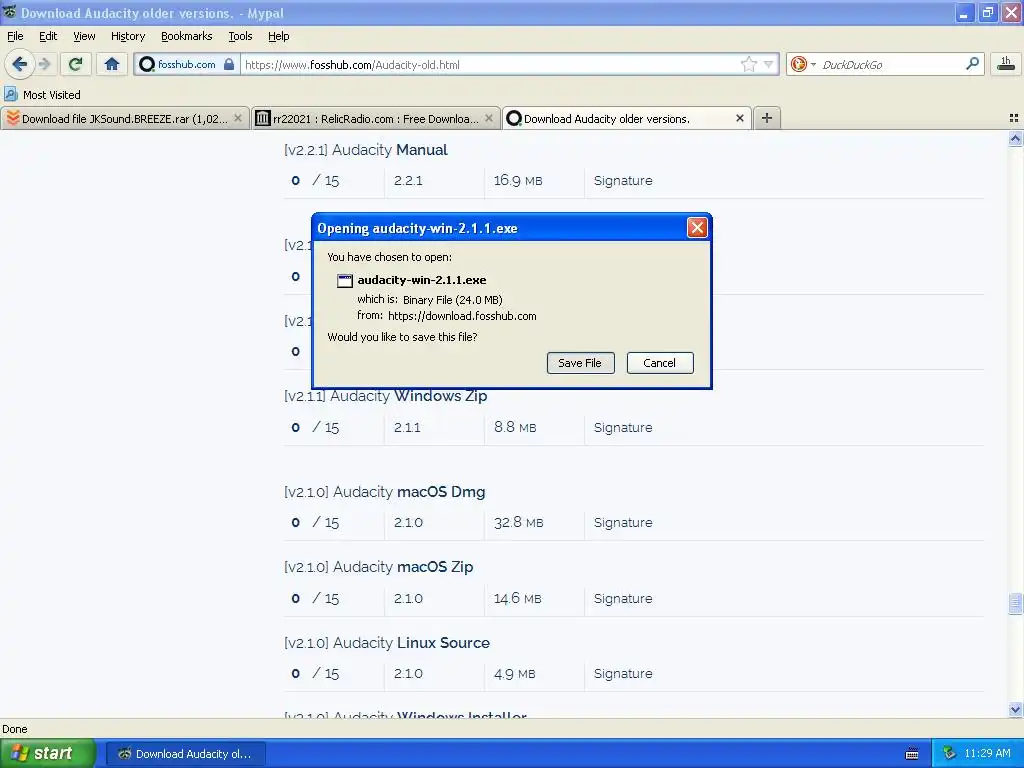This screenshot has width=1024, height=768.
Task: Open the Windows start menu
Action: [x=47, y=754]
